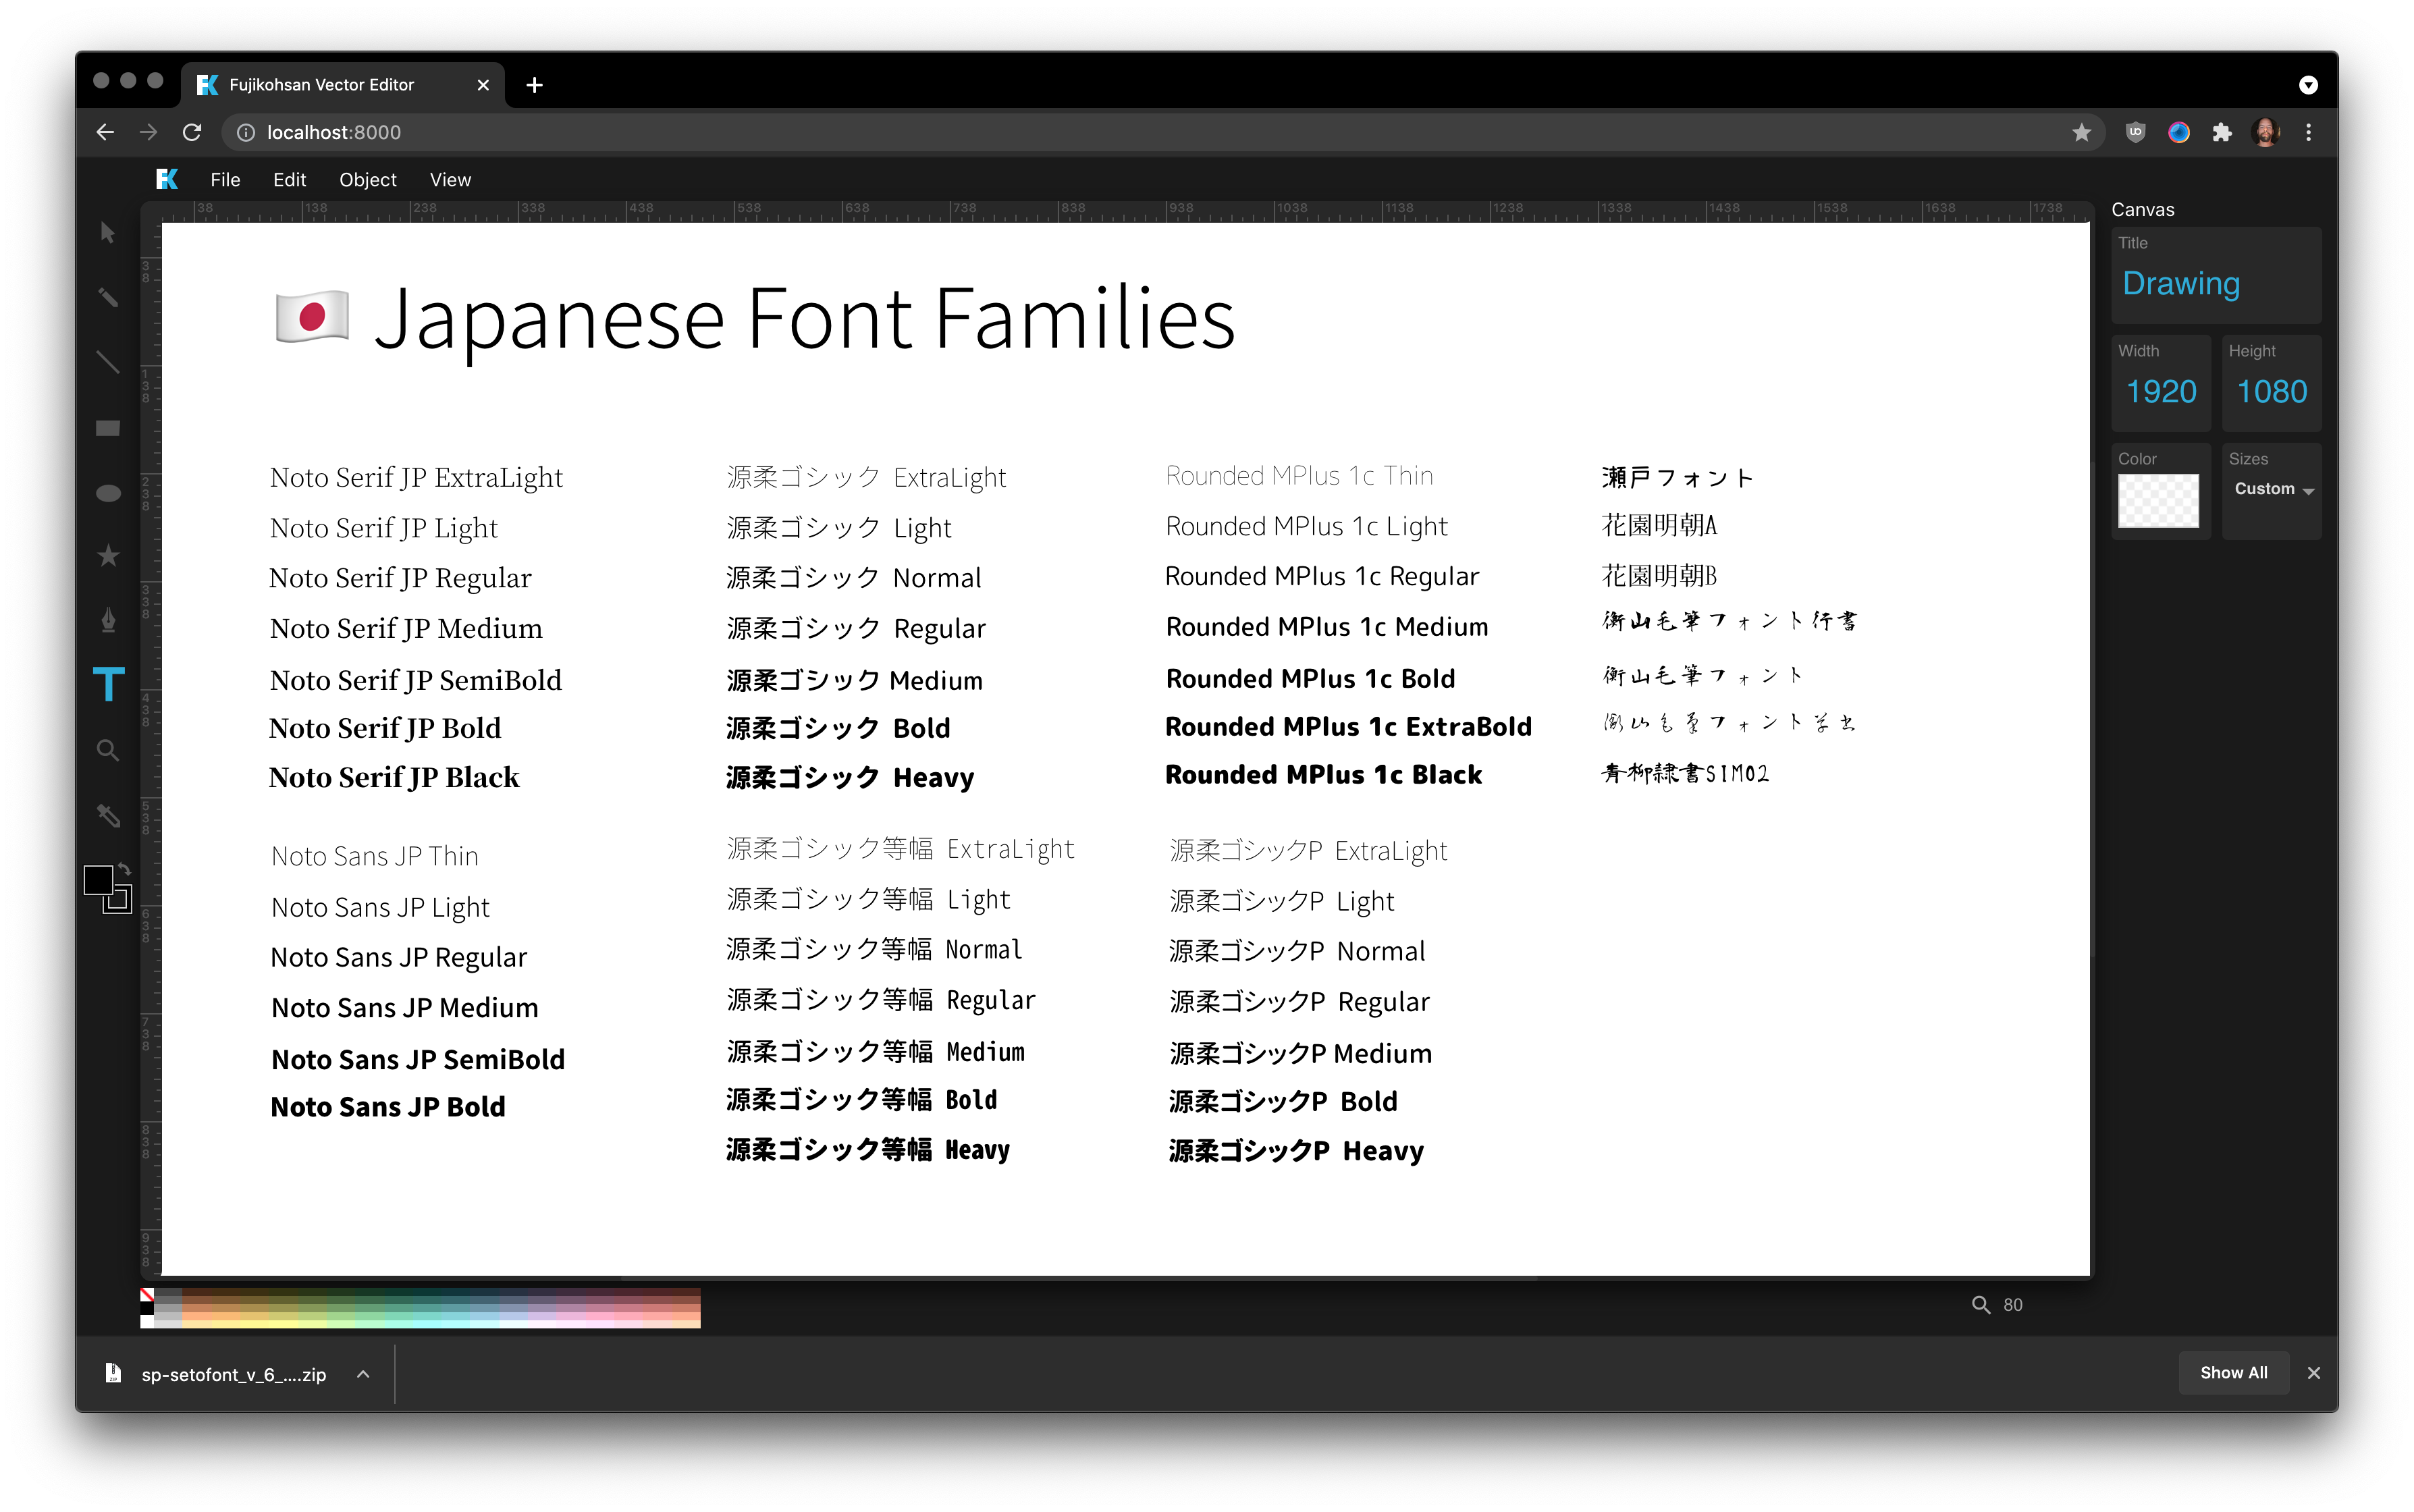This screenshot has height=1512, width=2414.
Task: Swap fill and stroke colors arrow
Action: (x=125, y=869)
